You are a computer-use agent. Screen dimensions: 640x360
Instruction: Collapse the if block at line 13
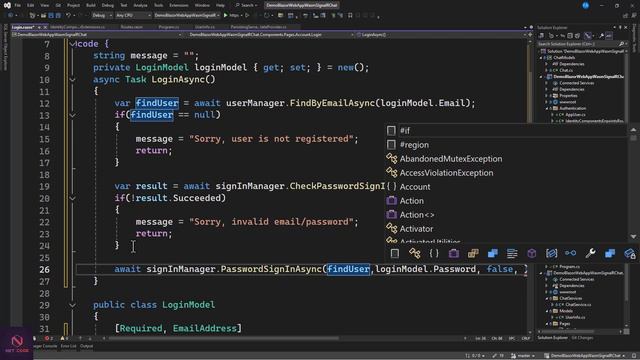(72, 115)
